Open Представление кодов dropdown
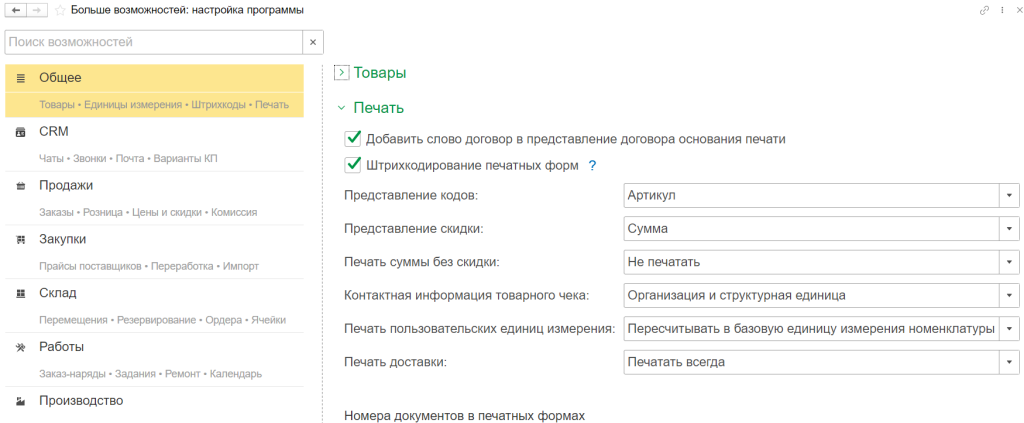Screen dimensions: 1024x423 coord(1010,195)
